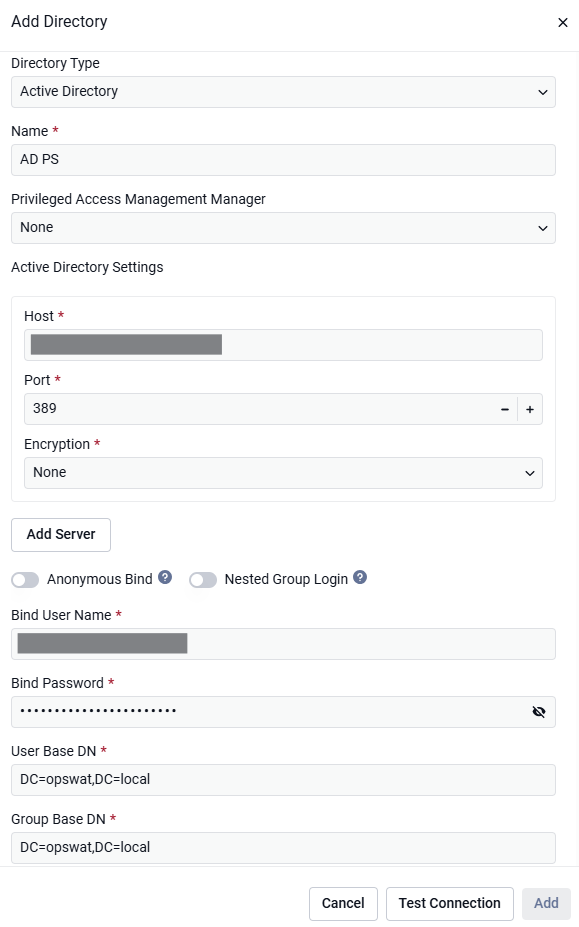
Task: Focus the Name input field
Action: tap(283, 160)
